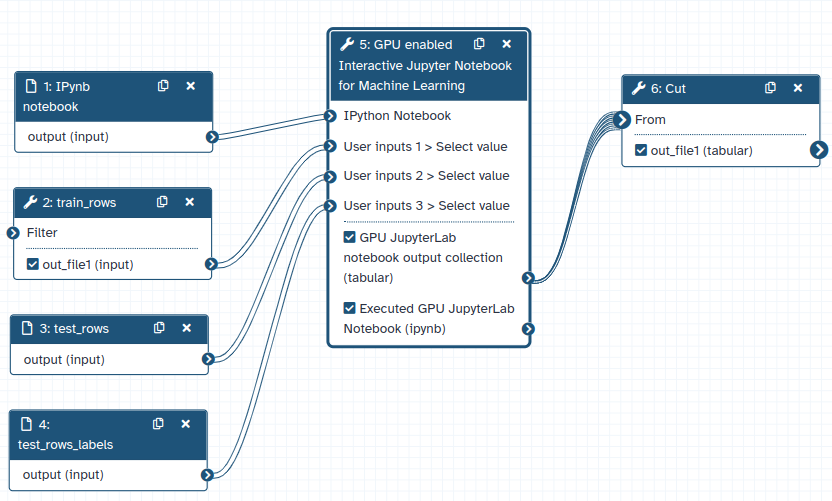Delete the 5: GPU enabled Jupyter node
The image size is (832, 501).
pyautogui.click(x=507, y=44)
